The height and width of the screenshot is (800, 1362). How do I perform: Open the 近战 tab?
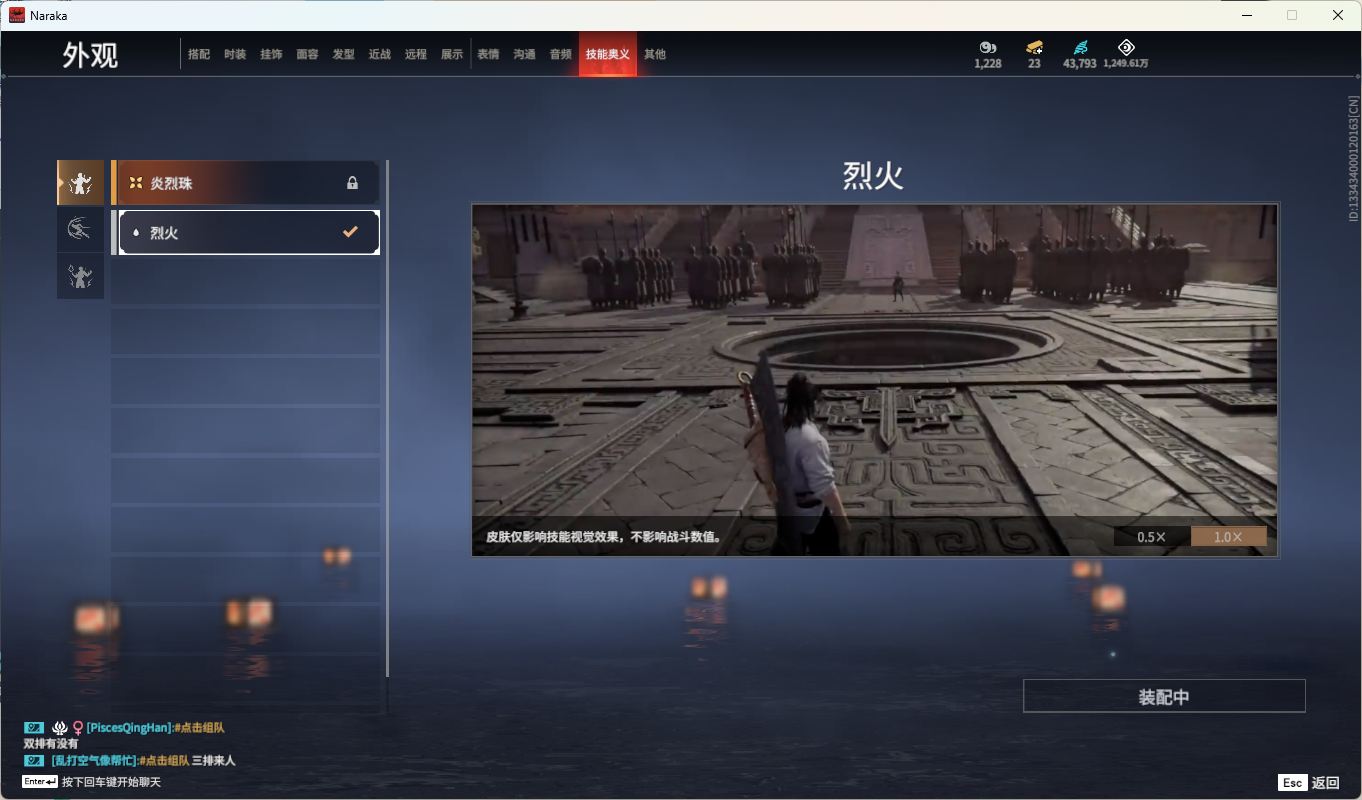[x=380, y=54]
